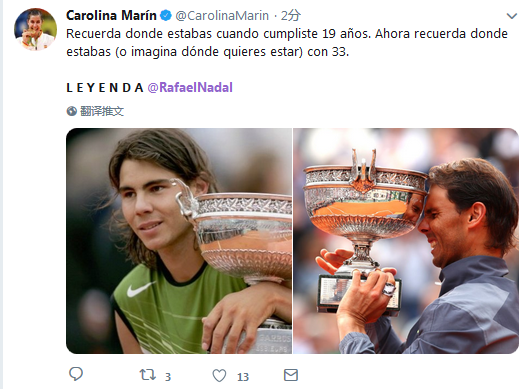Open the @RafaelNadal mention link

190,88
